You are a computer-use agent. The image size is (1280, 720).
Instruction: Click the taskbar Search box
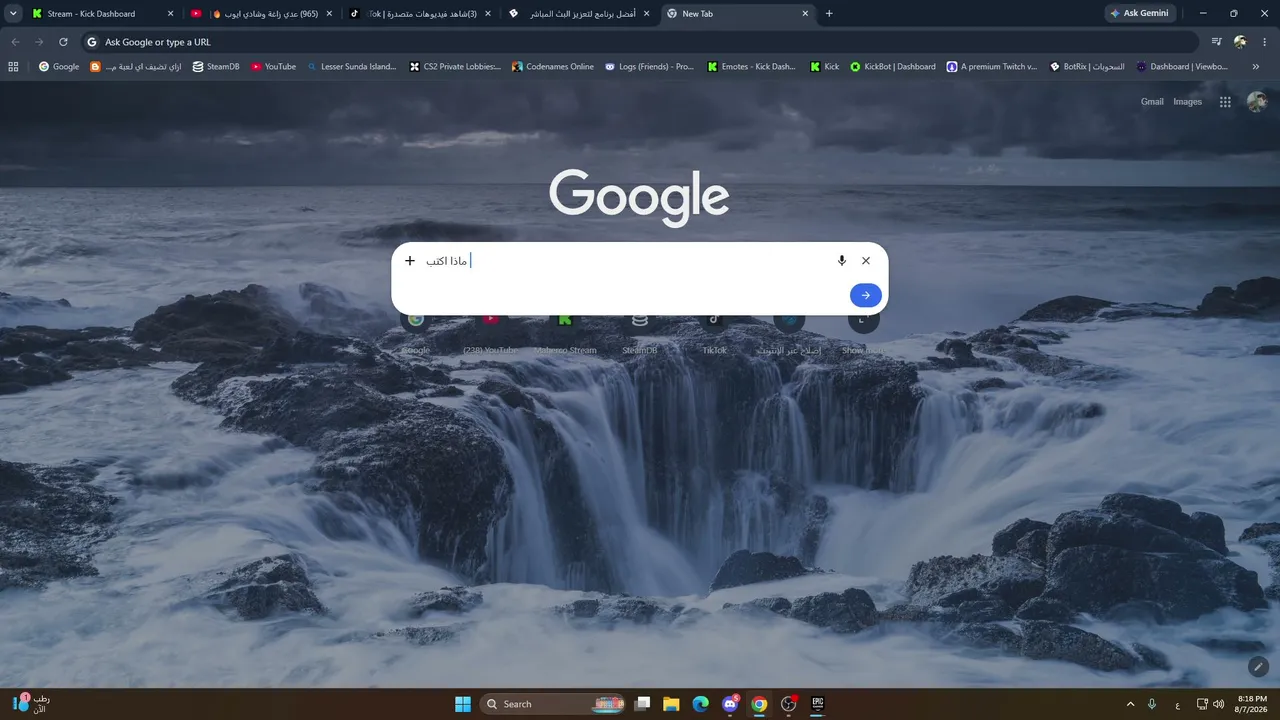[x=553, y=704]
